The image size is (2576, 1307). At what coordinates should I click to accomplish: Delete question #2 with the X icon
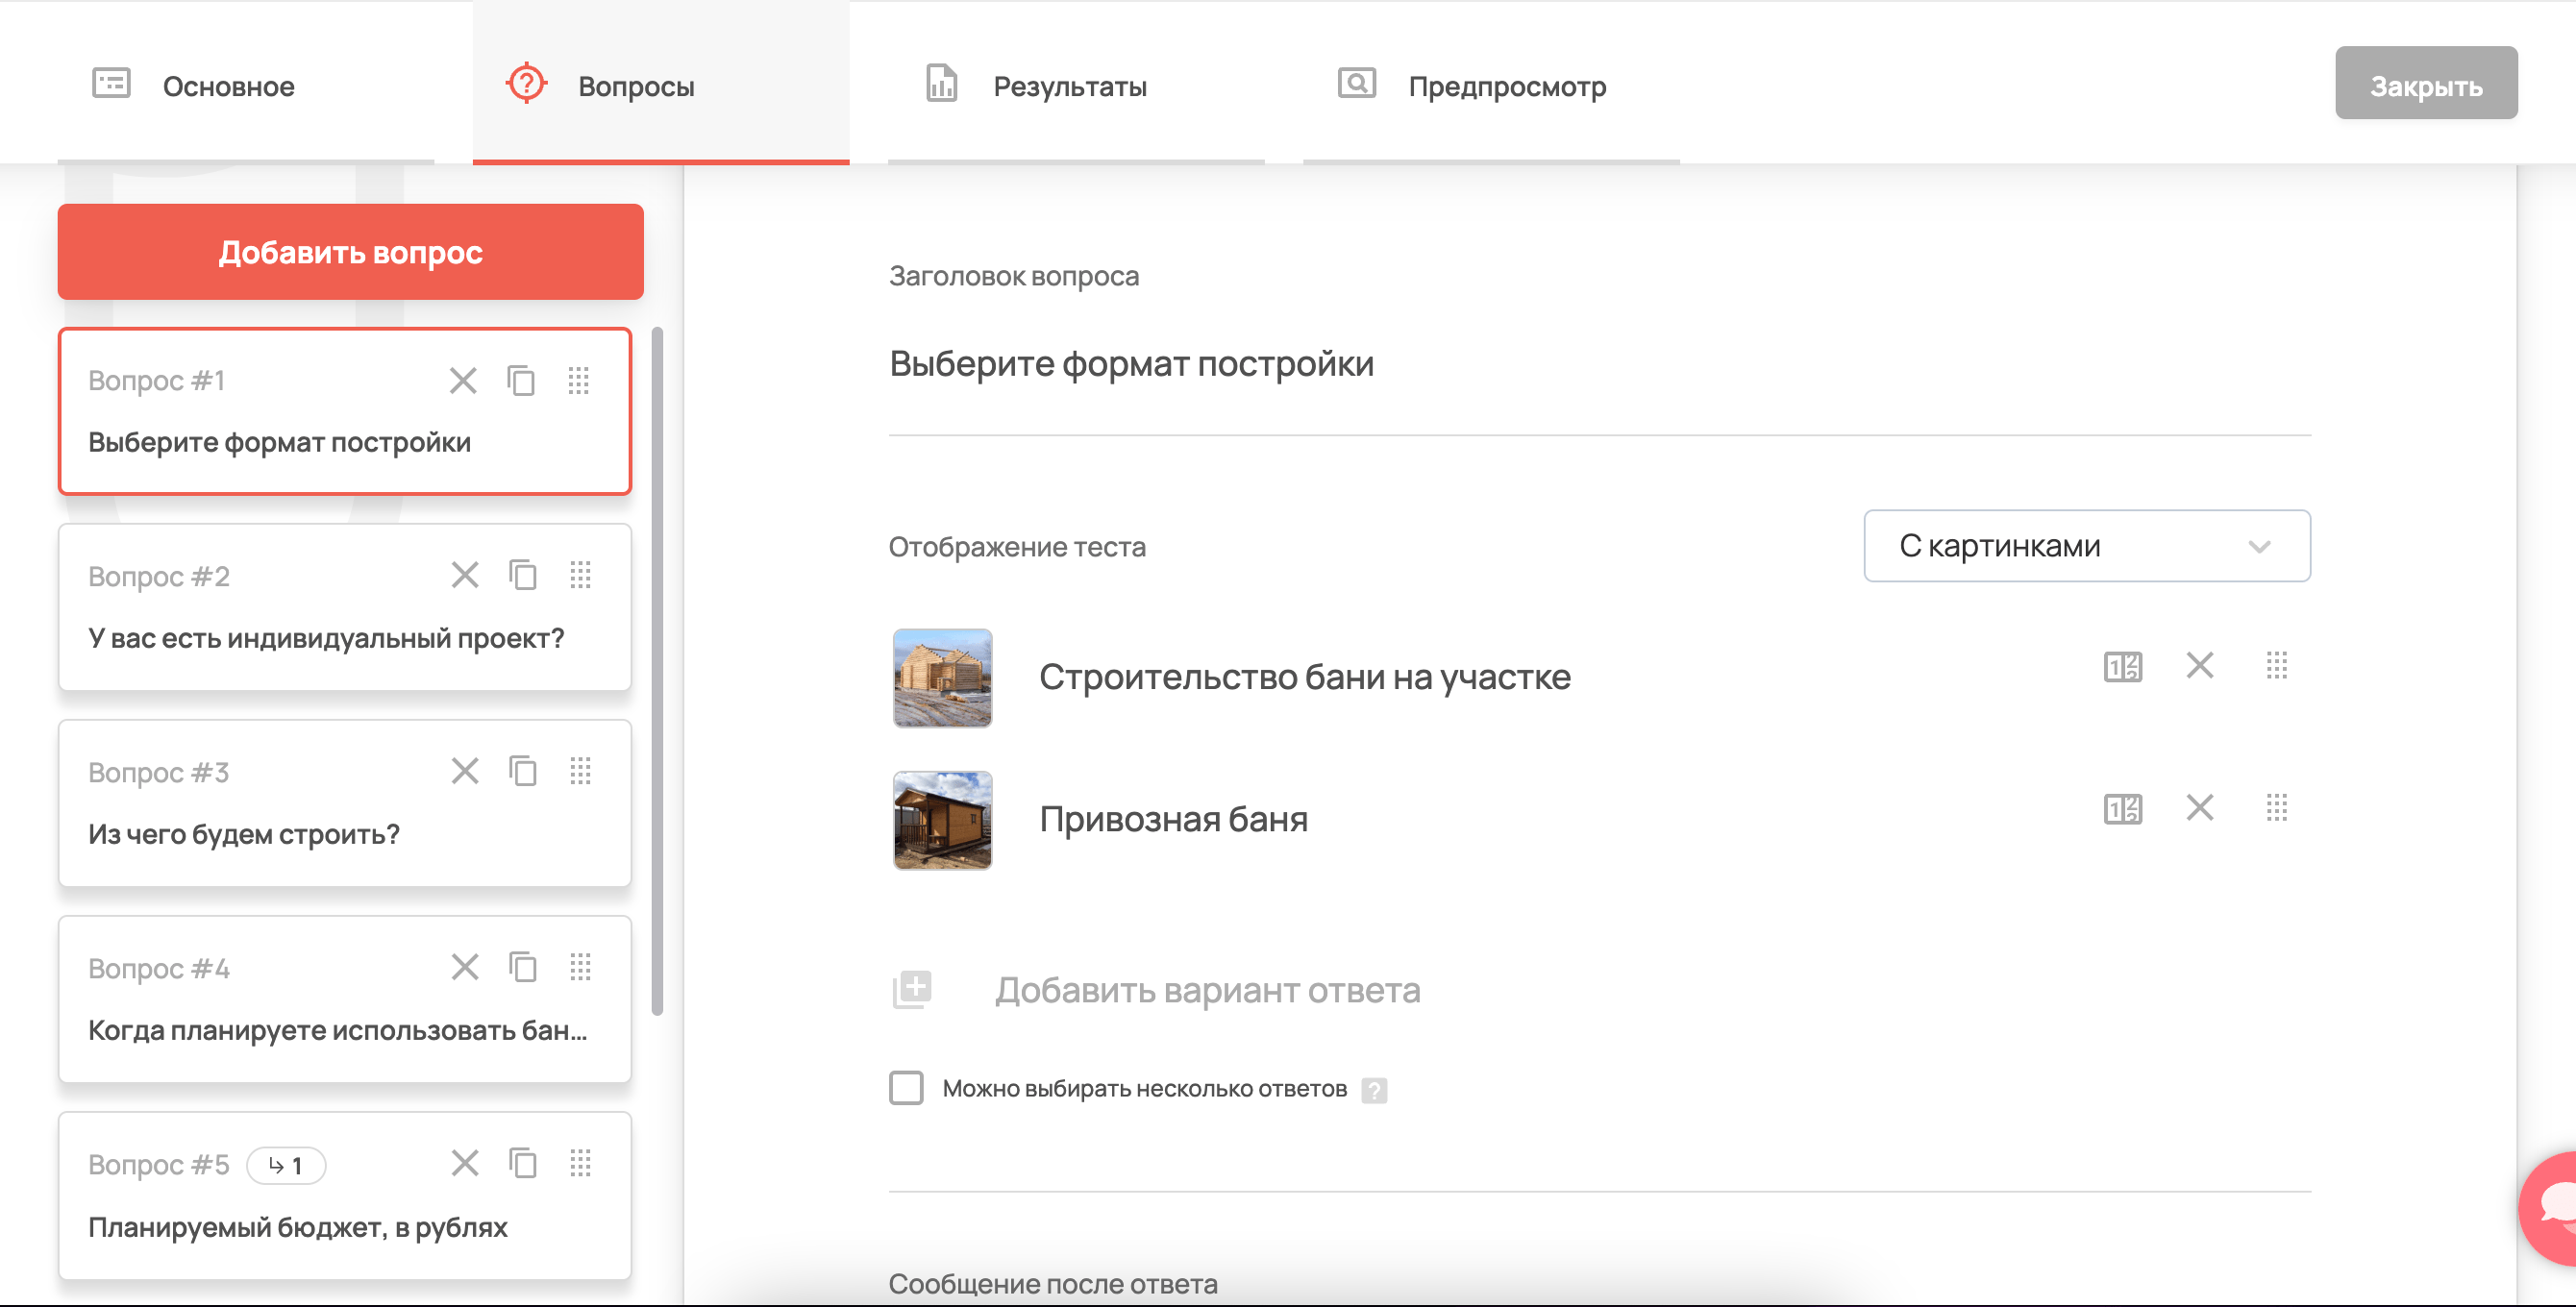pyautogui.click(x=464, y=575)
